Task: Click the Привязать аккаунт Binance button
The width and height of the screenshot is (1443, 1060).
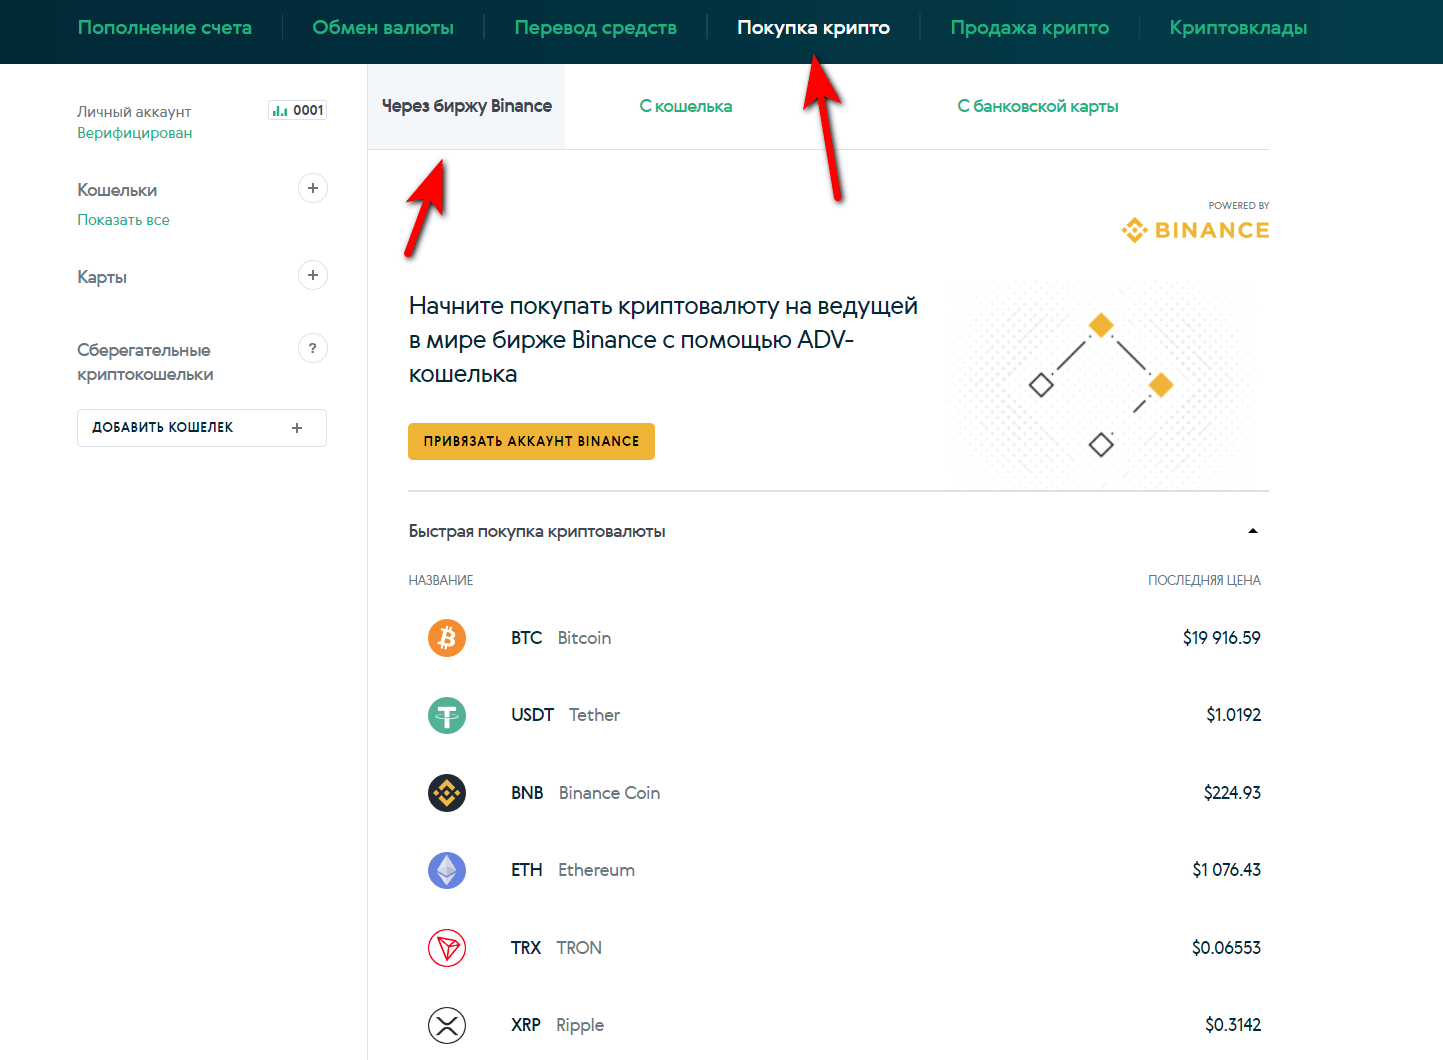Action: (x=531, y=441)
